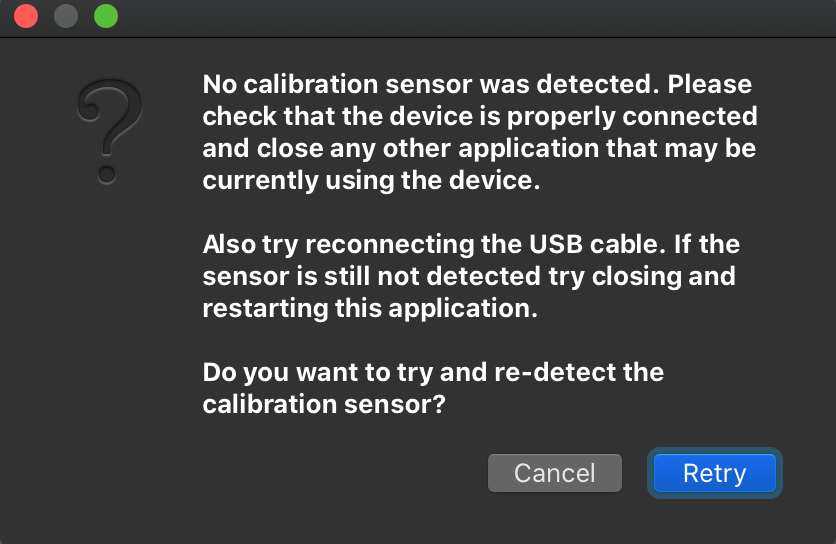Viewport: 836px width, 544px height.
Task: Click the final "calibration sensor?" line
Action: click(324, 404)
